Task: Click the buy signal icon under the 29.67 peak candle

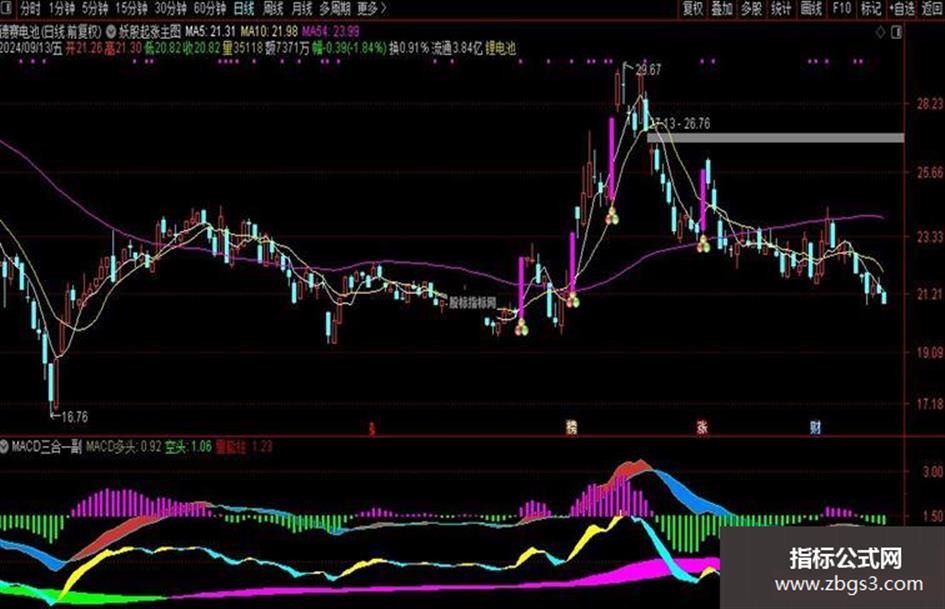Action: (x=612, y=215)
